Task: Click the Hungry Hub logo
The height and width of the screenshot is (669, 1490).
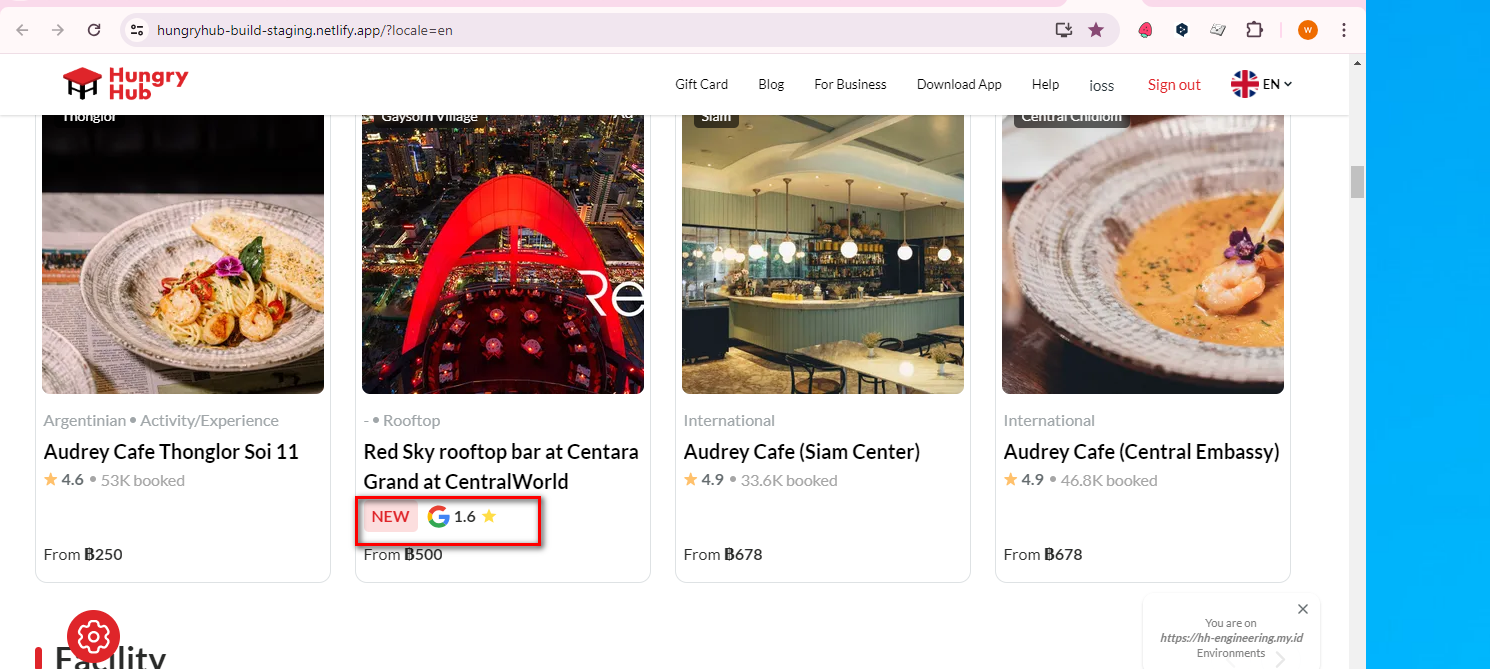Action: pos(125,84)
